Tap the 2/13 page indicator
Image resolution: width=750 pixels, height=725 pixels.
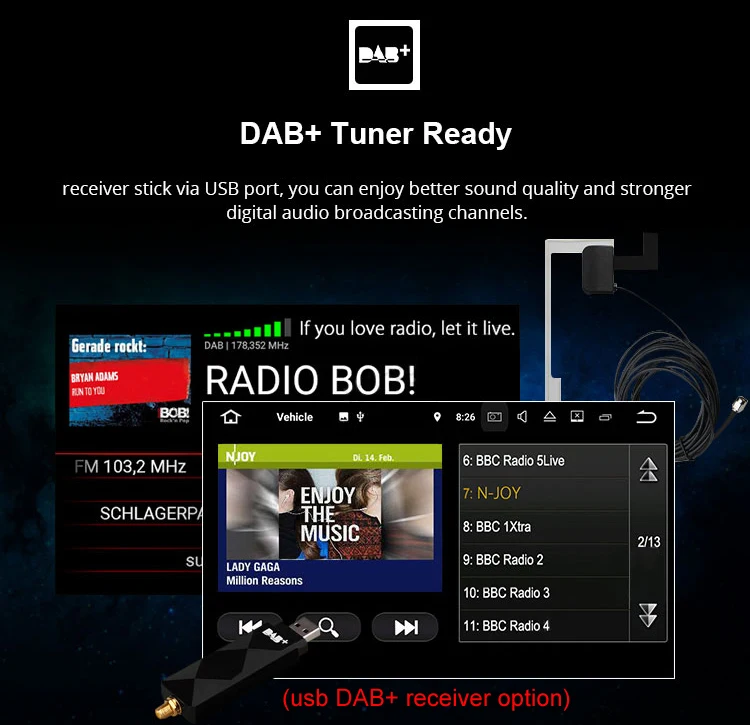click(x=649, y=542)
